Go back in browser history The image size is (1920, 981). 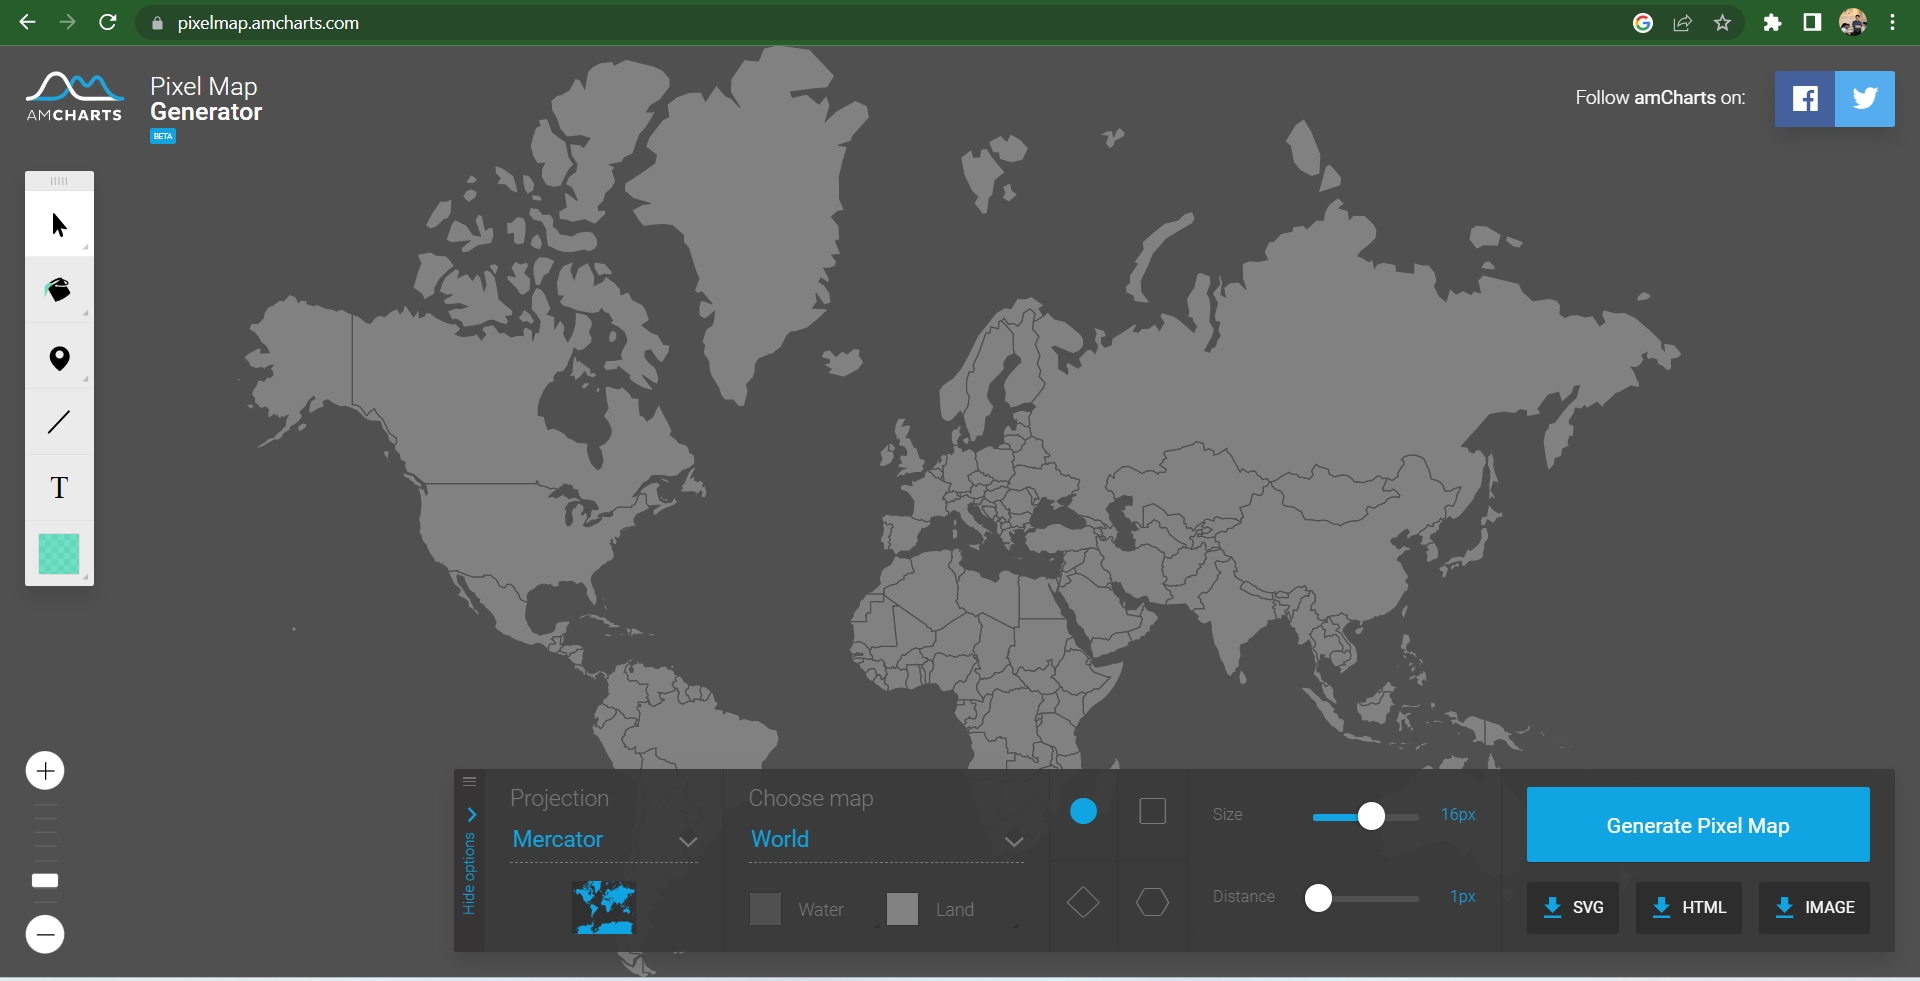27,22
